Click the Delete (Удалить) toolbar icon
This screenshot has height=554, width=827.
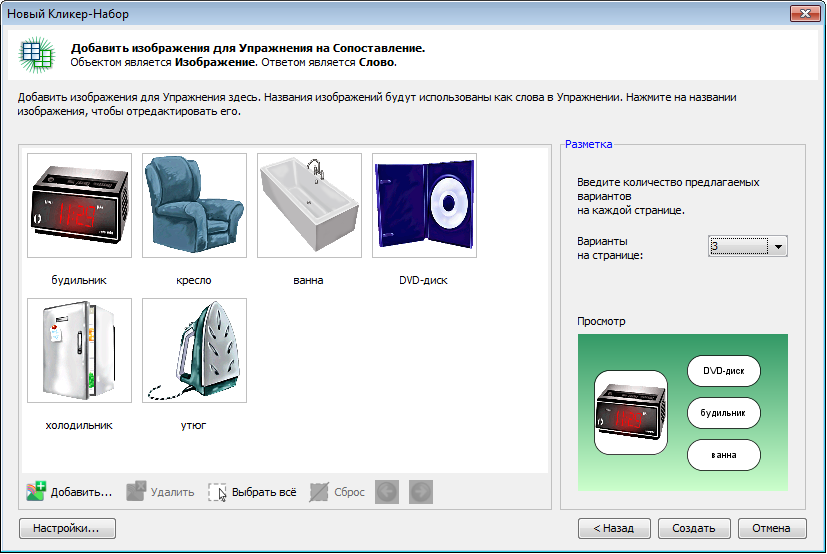click(136, 491)
